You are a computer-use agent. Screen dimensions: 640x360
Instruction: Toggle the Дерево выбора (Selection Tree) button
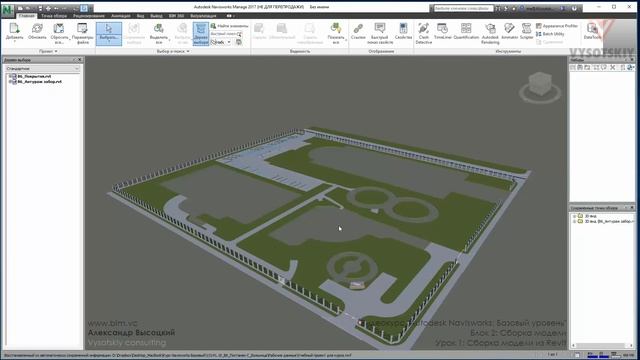(x=201, y=33)
